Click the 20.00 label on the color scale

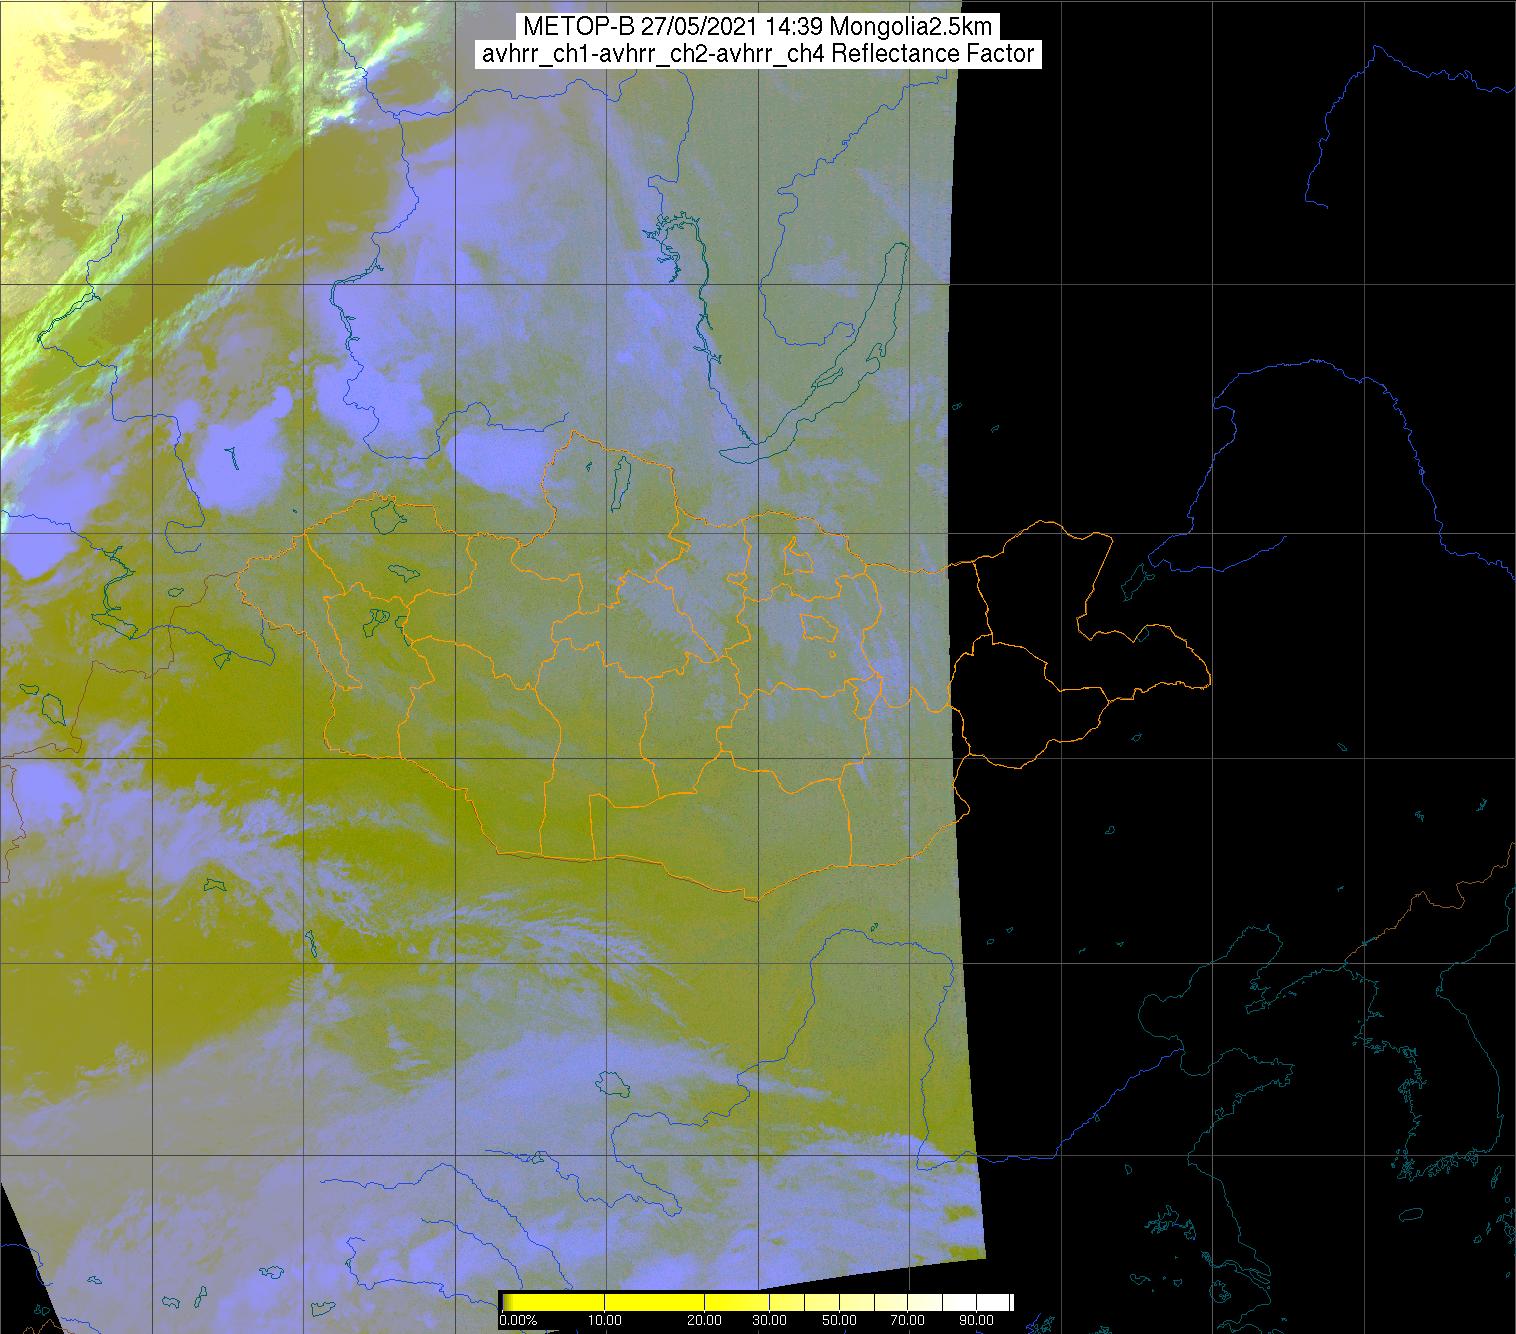pos(705,1321)
